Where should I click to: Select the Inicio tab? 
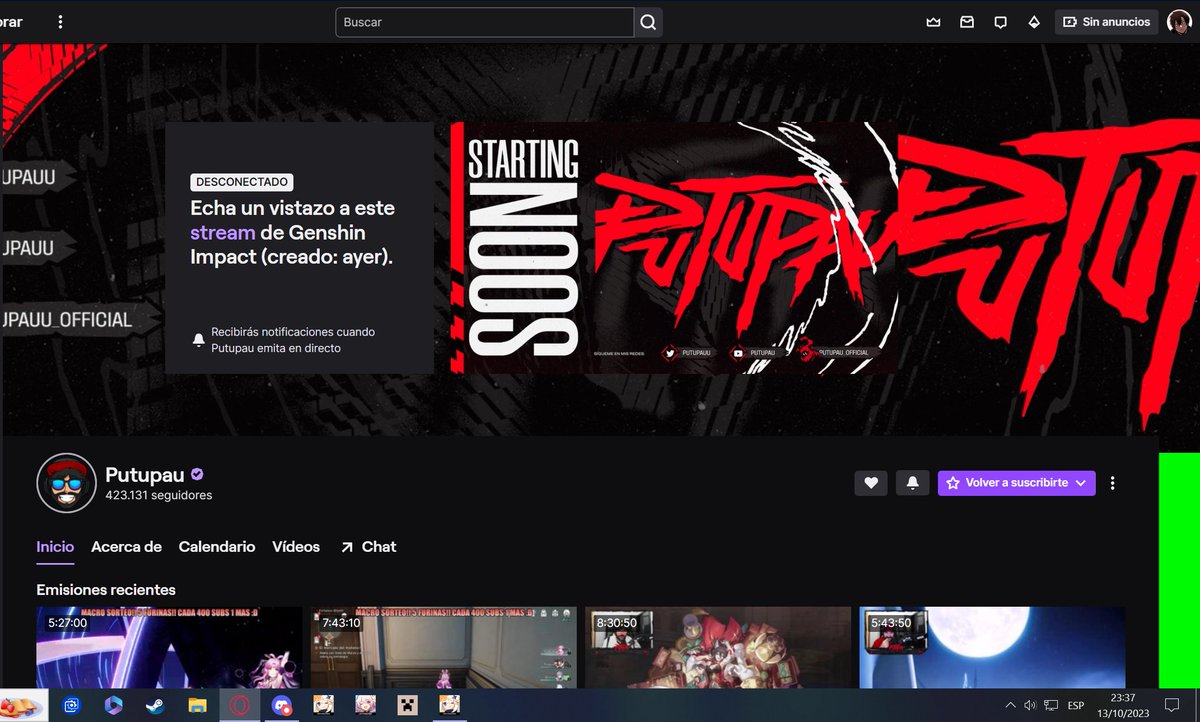click(55, 547)
